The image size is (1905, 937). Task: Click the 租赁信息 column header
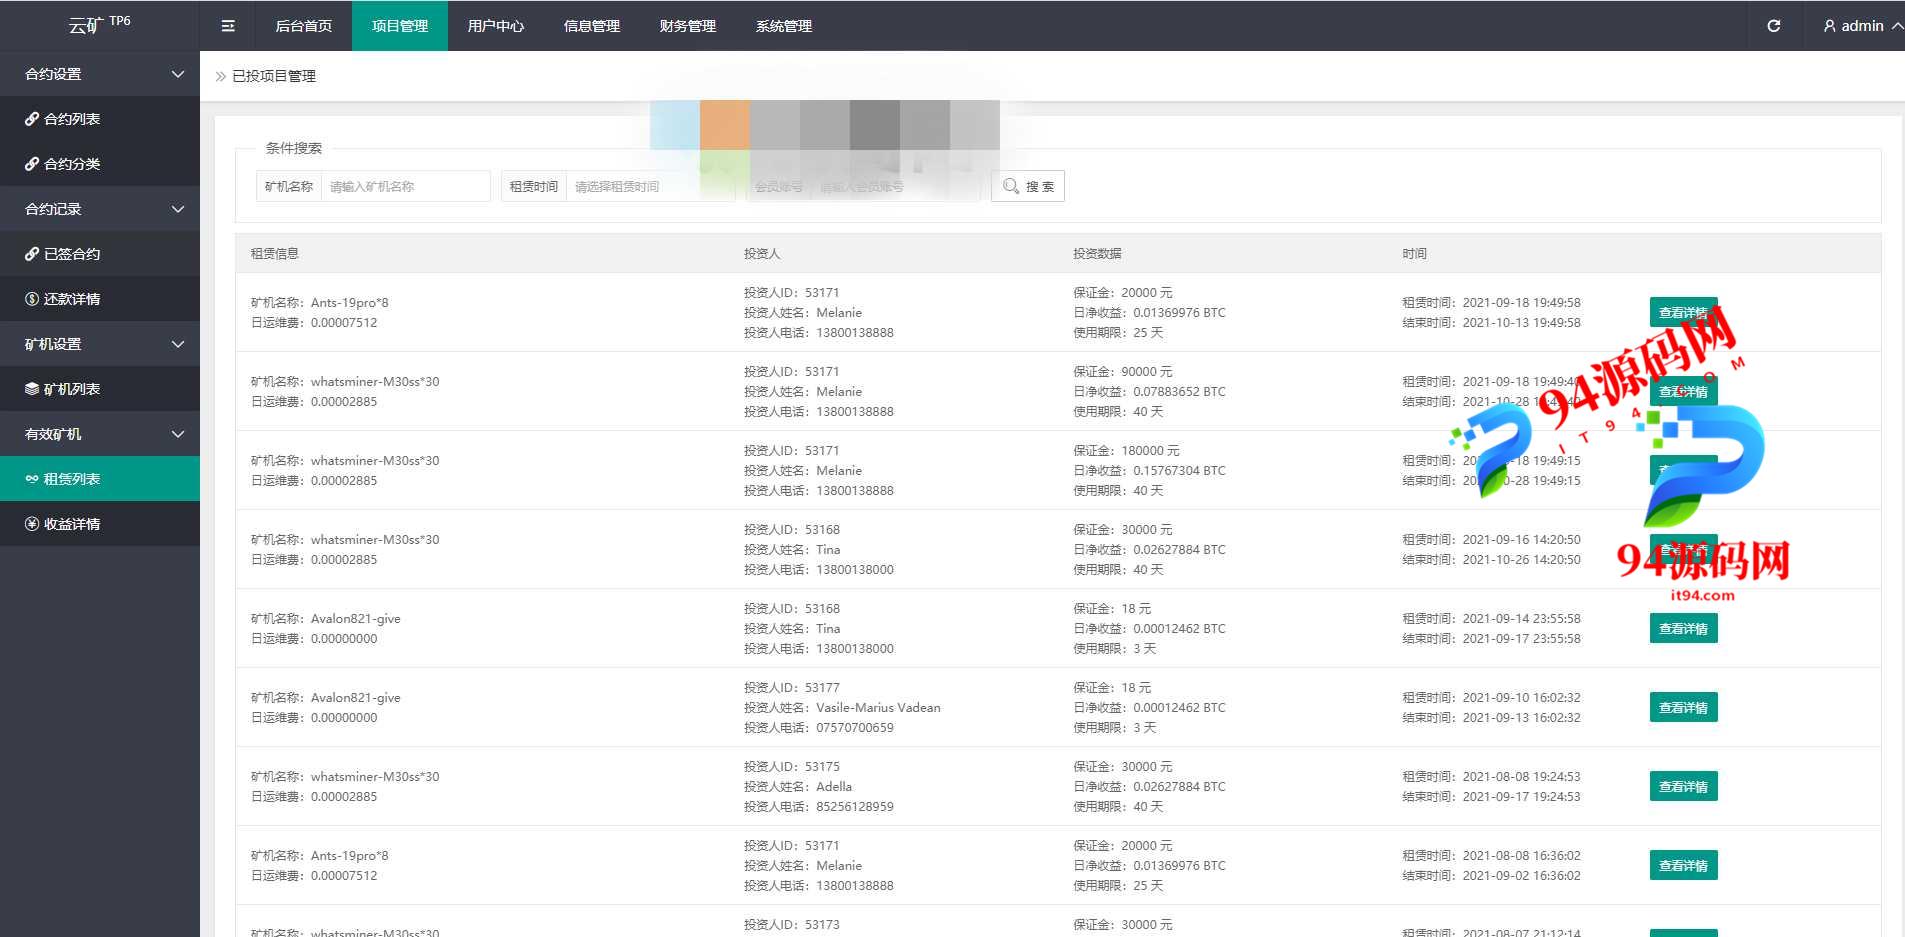pyautogui.click(x=274, y=253)
